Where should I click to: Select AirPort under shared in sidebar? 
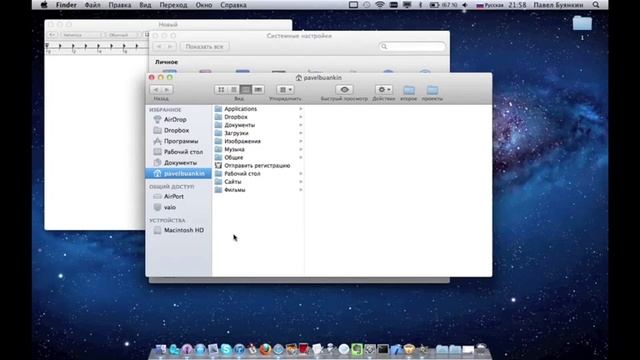point(178,196)
